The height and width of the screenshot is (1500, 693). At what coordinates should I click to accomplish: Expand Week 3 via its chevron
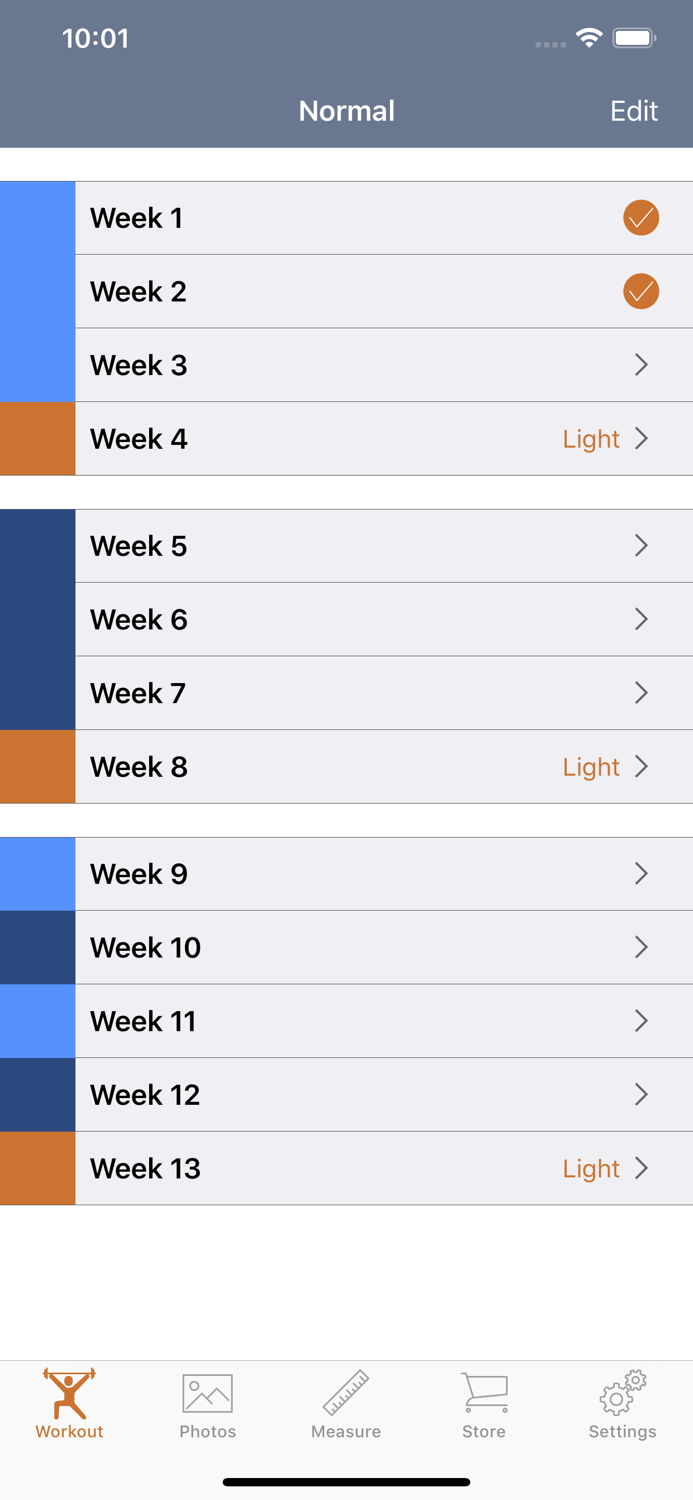tap(641, 365)
